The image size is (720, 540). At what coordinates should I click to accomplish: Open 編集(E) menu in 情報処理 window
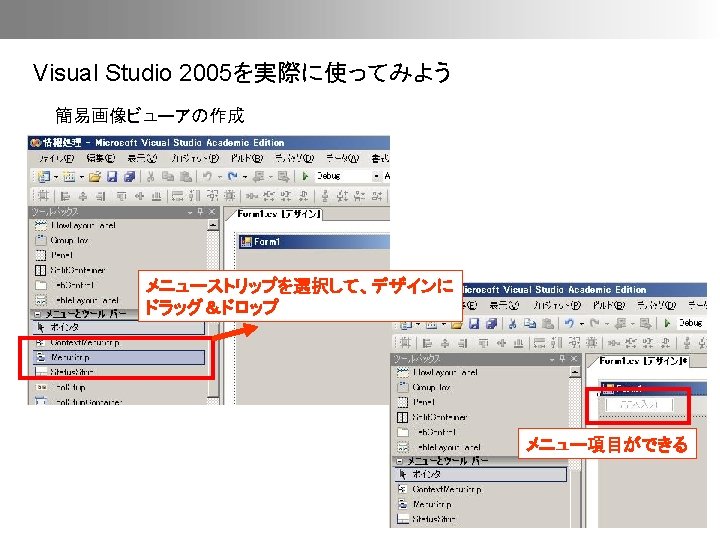101,158
